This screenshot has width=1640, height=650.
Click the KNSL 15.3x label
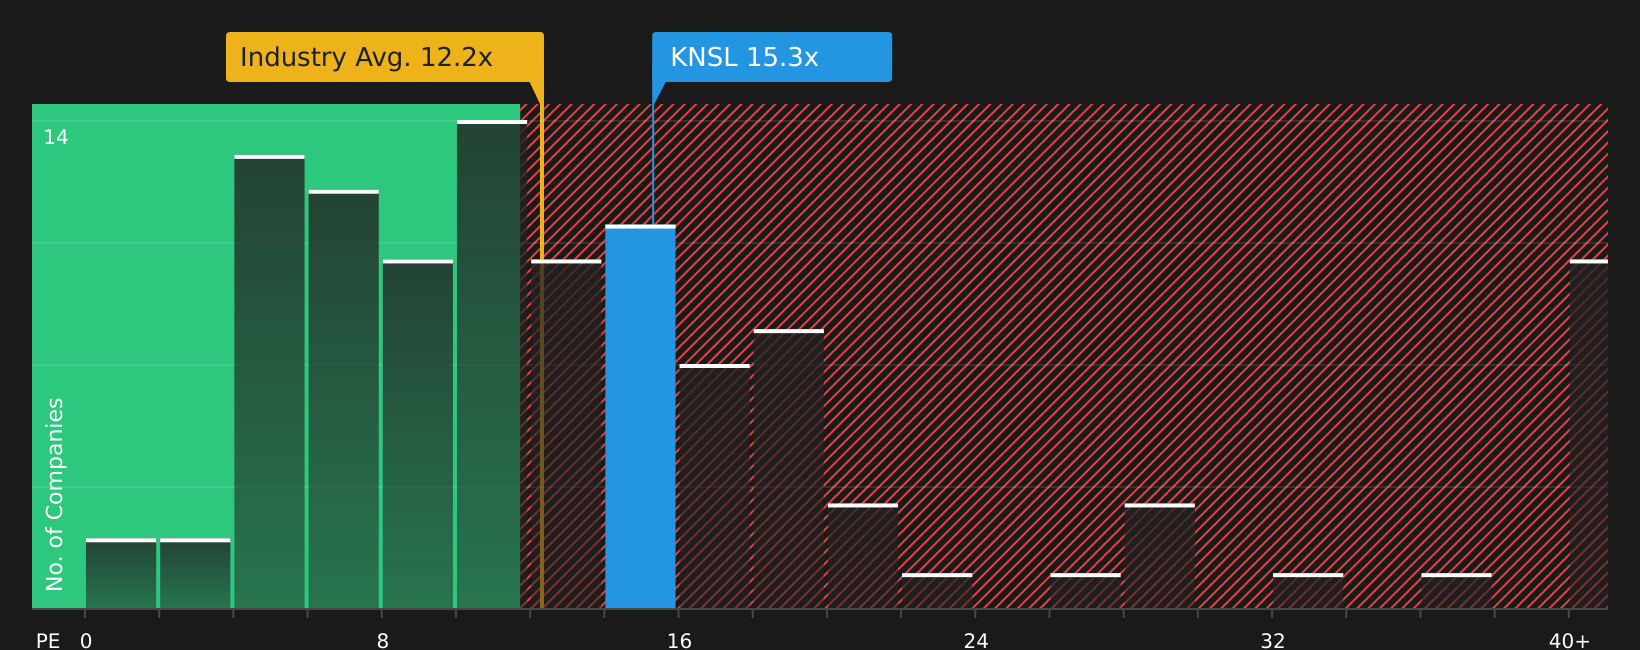[x=772, y=57]
